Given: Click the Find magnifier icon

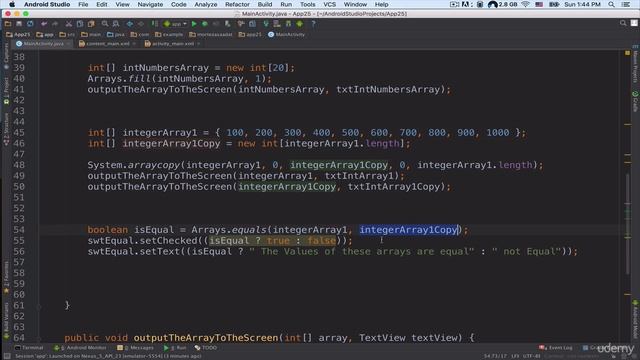Looking at the screenshot, I should pos(105,24).
